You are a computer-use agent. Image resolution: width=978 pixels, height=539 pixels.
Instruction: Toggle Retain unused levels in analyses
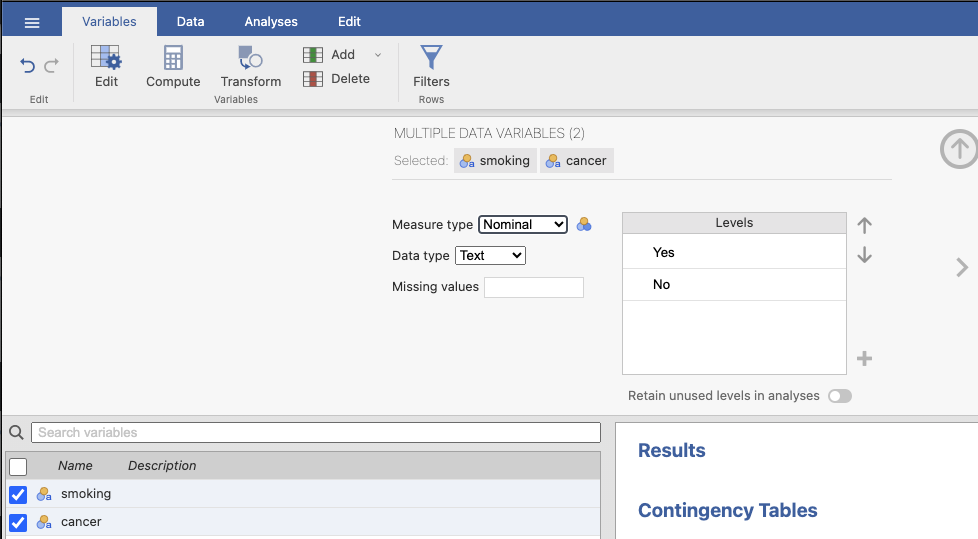(839, 396)
